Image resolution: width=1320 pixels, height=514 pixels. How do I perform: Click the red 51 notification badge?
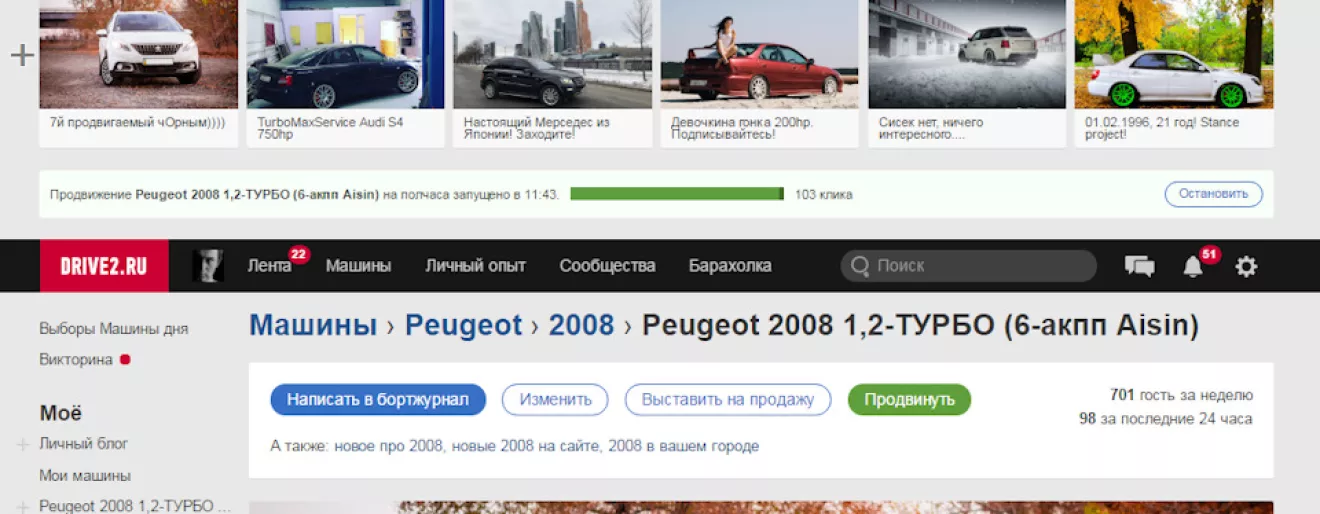[1210, 254]
